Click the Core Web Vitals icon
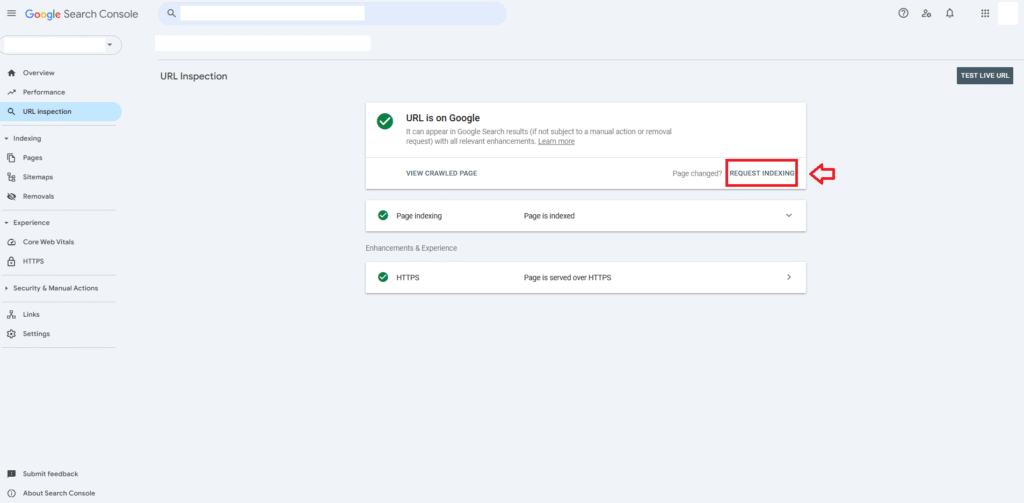The width and height of the screenshot is (1024, 503). [11, 242]
